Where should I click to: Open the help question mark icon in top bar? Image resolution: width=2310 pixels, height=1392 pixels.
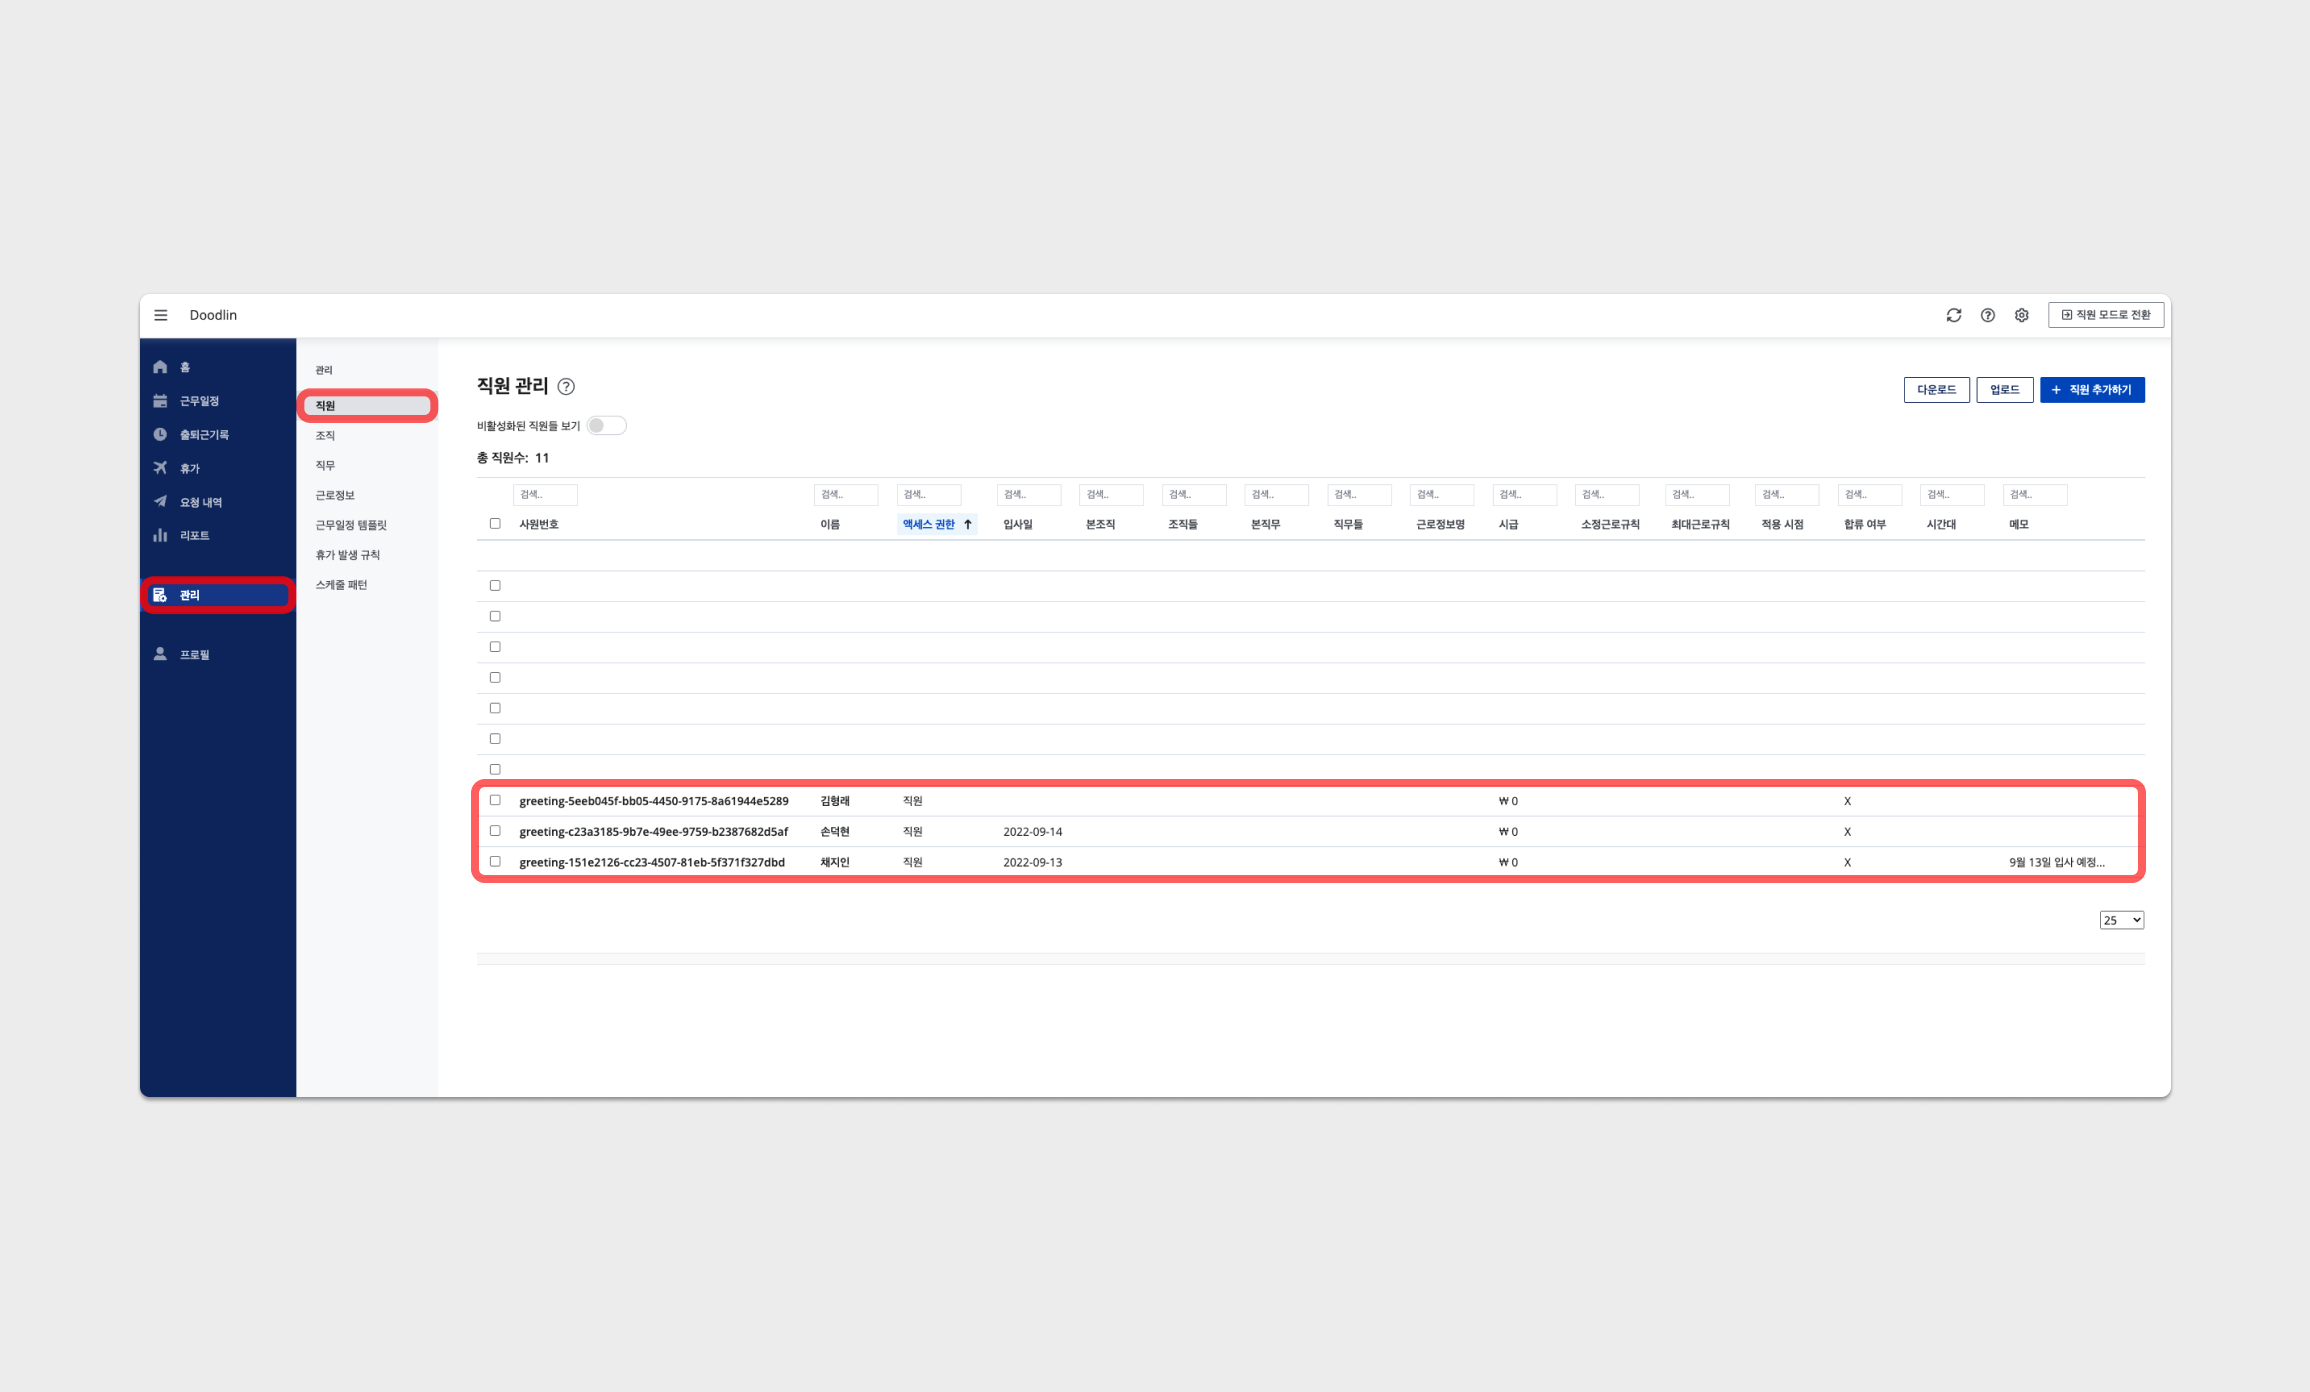click(1987, 315)
